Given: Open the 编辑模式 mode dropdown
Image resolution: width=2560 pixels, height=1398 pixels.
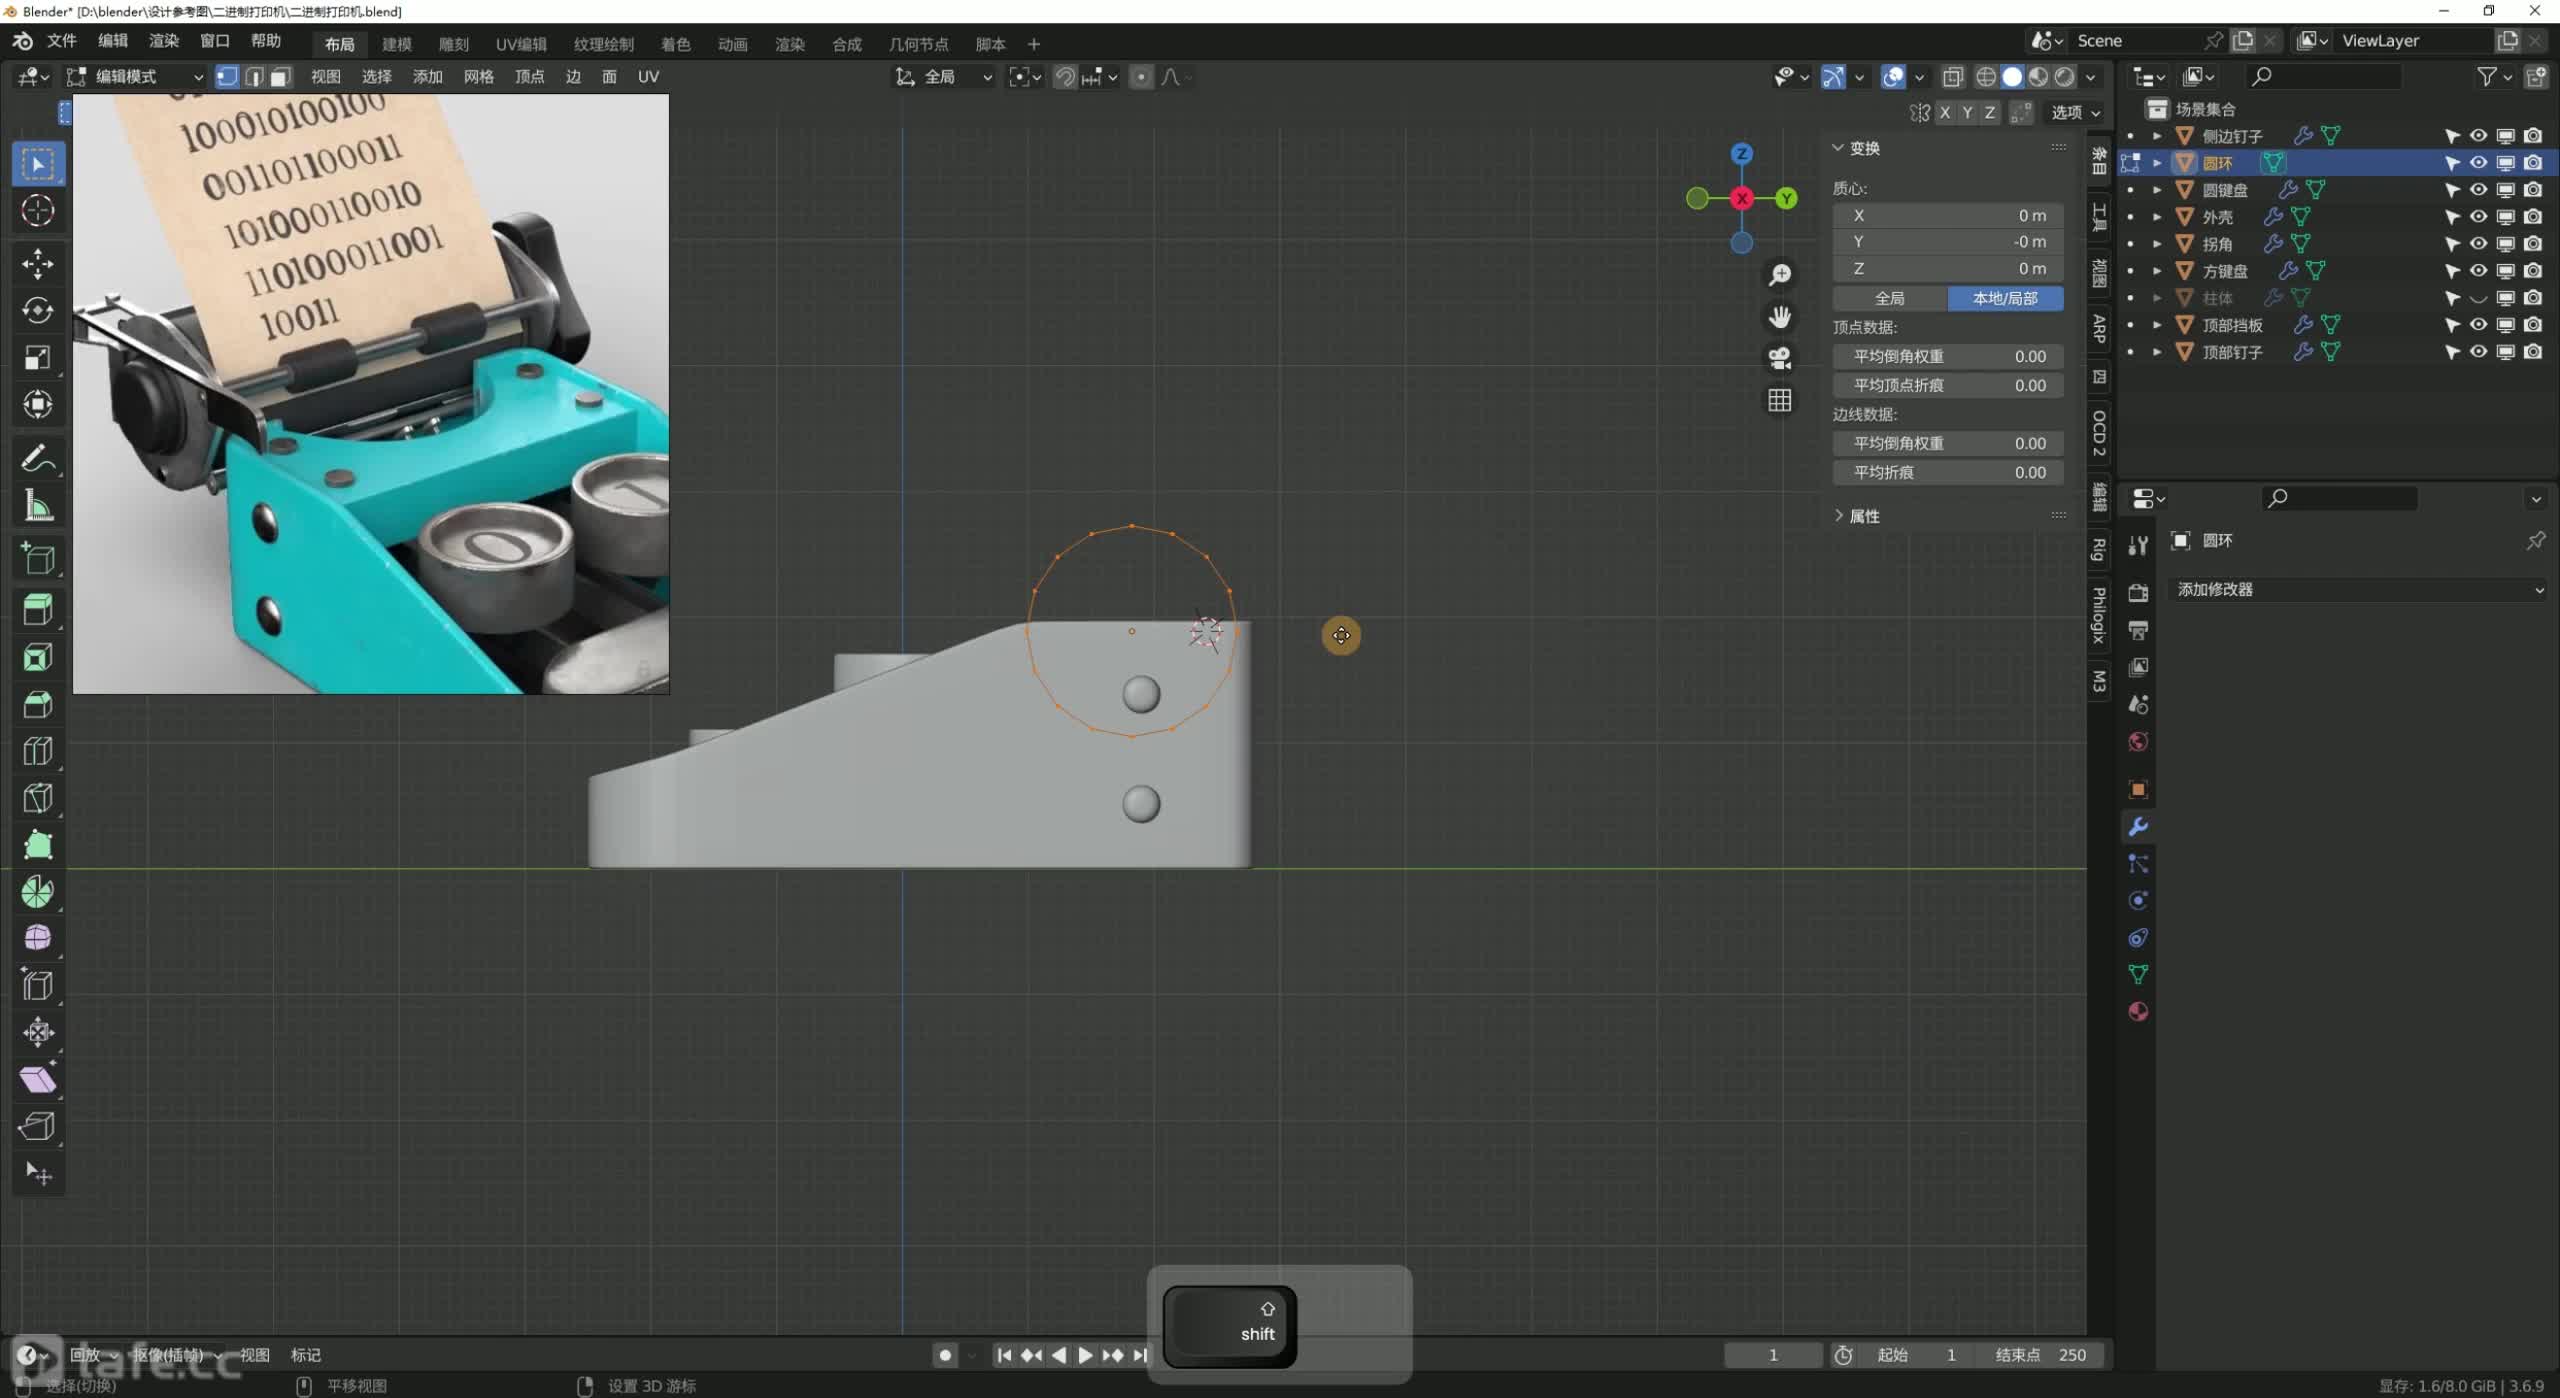Looking at the screenshot, I should click(135, 77).
